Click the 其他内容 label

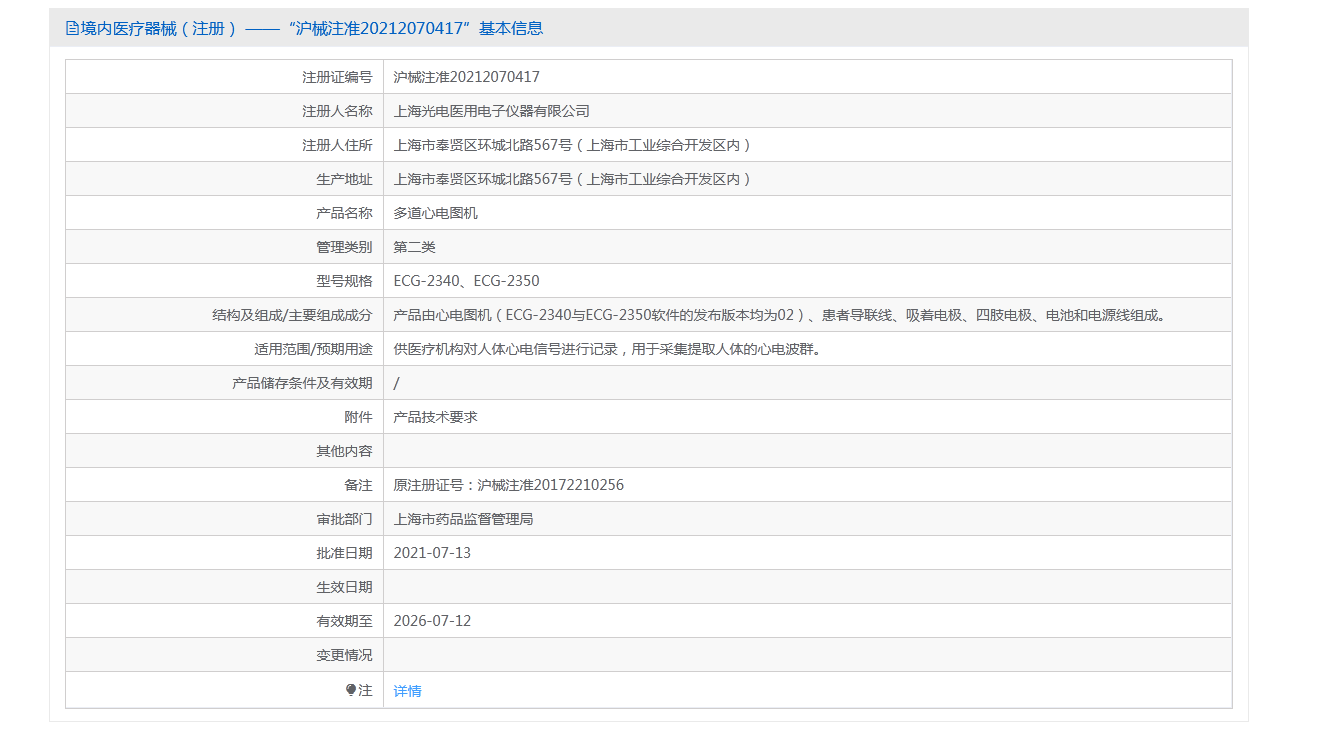tap(345, 451)
